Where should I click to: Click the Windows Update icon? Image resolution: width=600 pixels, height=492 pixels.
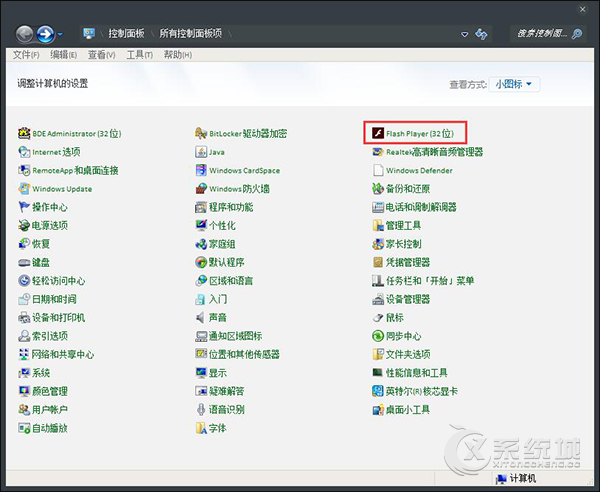[24, 189]
